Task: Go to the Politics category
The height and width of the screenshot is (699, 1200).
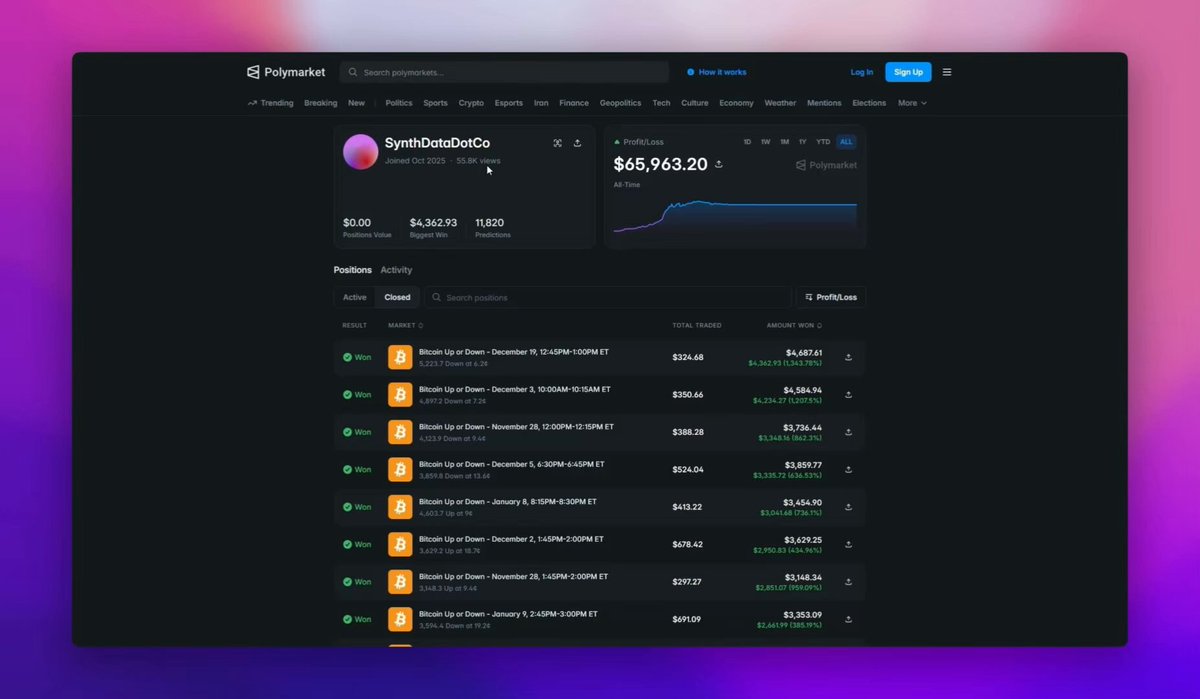Action: pyautogui.click(x=399, y=103)
